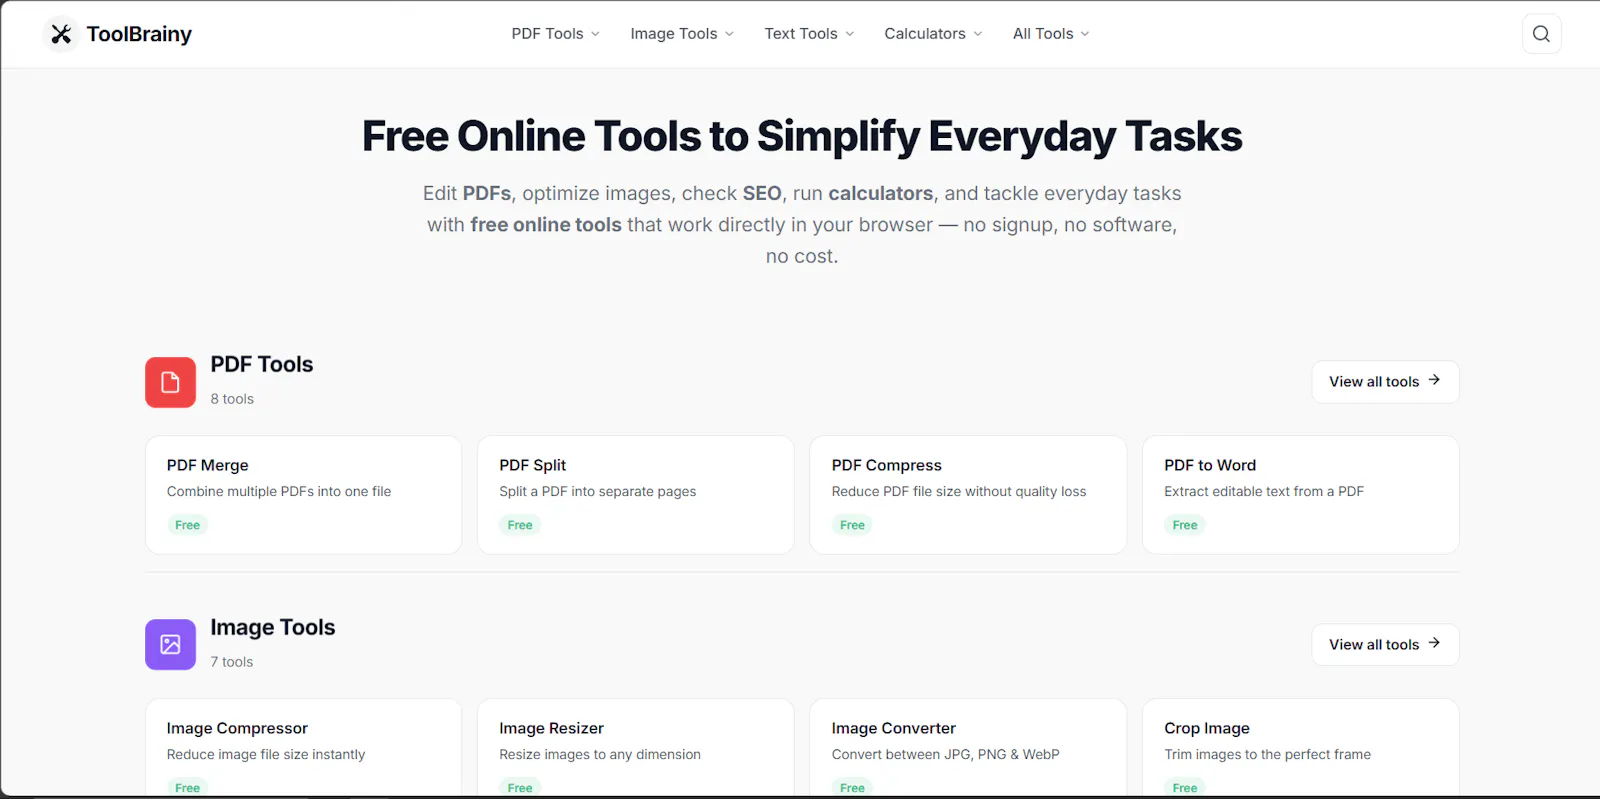Expand the Image Tools nav dropdown
Screen dimensions: 1600x799
click(682, 34)
